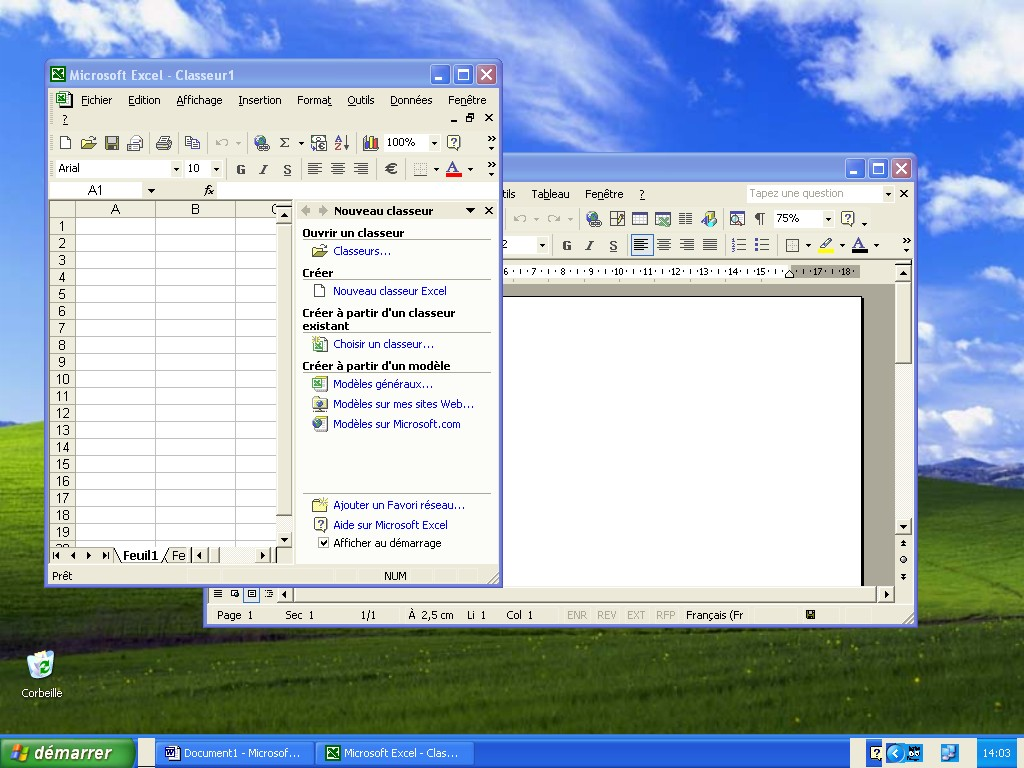Screen dimensions: 1024x768
Task: Click Nouveau classeur Excel link
Action: click(x=390, y=291)
